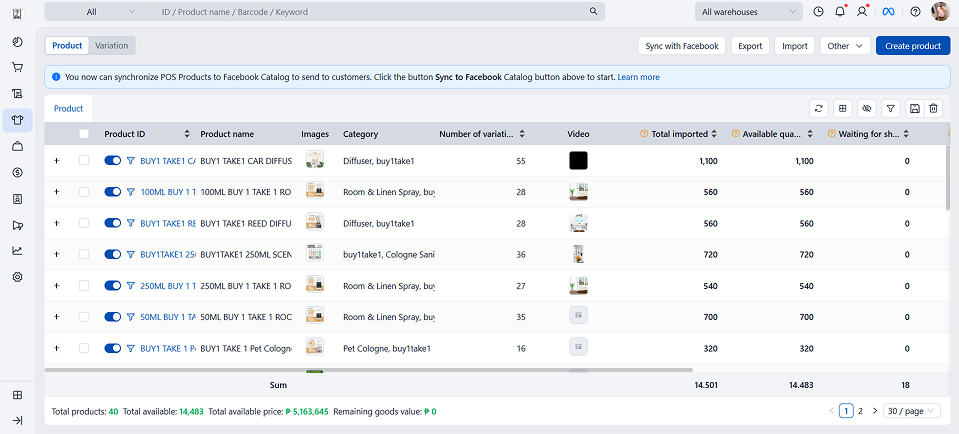Screen dimensions: 959x434
Task: Click the refresh icon above the table
Action: (x=819, y=108)
